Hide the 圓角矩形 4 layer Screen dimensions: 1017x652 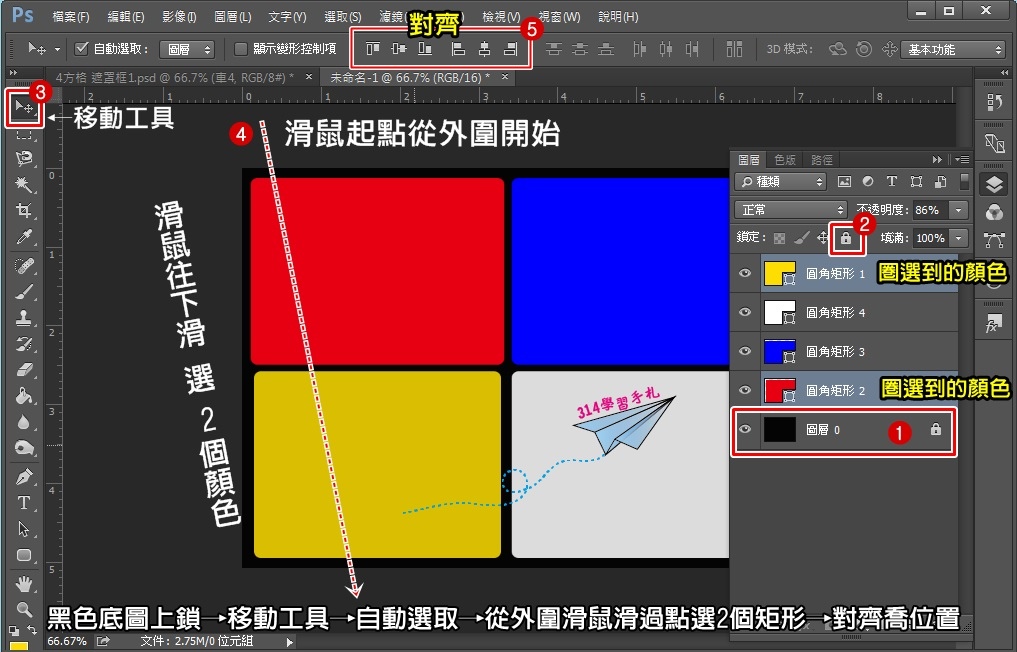pyautogui.click(x=745, y=312)
